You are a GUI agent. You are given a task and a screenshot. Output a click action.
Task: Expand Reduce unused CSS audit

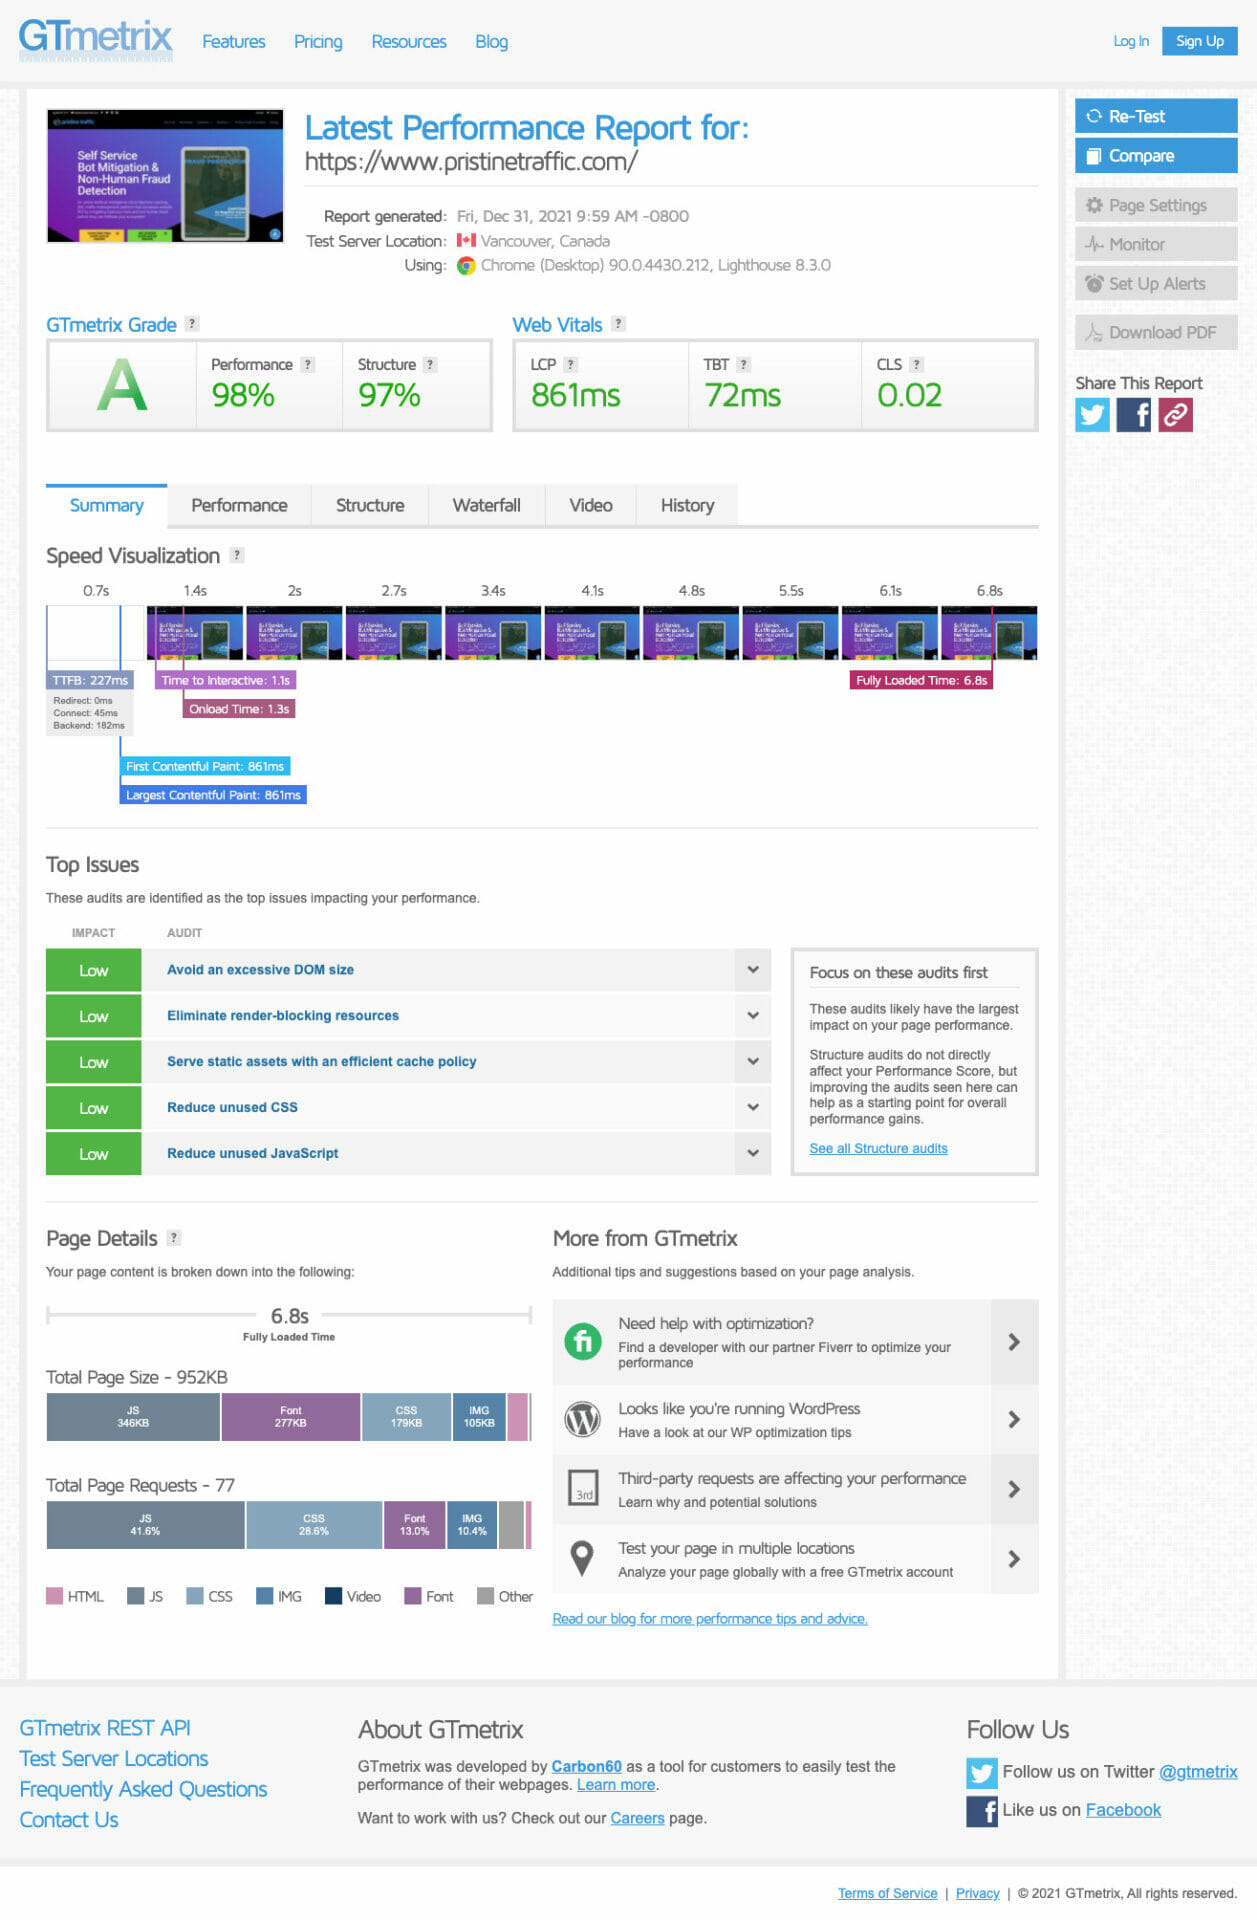[x=753, y=1108]
